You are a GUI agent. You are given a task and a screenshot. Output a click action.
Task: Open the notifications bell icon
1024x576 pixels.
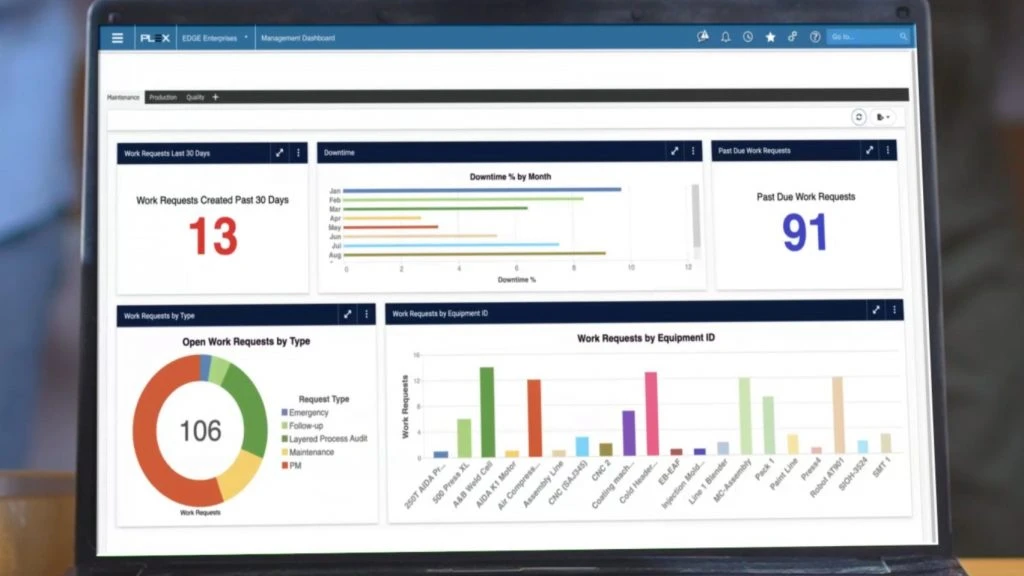click(x=726, y=37)
